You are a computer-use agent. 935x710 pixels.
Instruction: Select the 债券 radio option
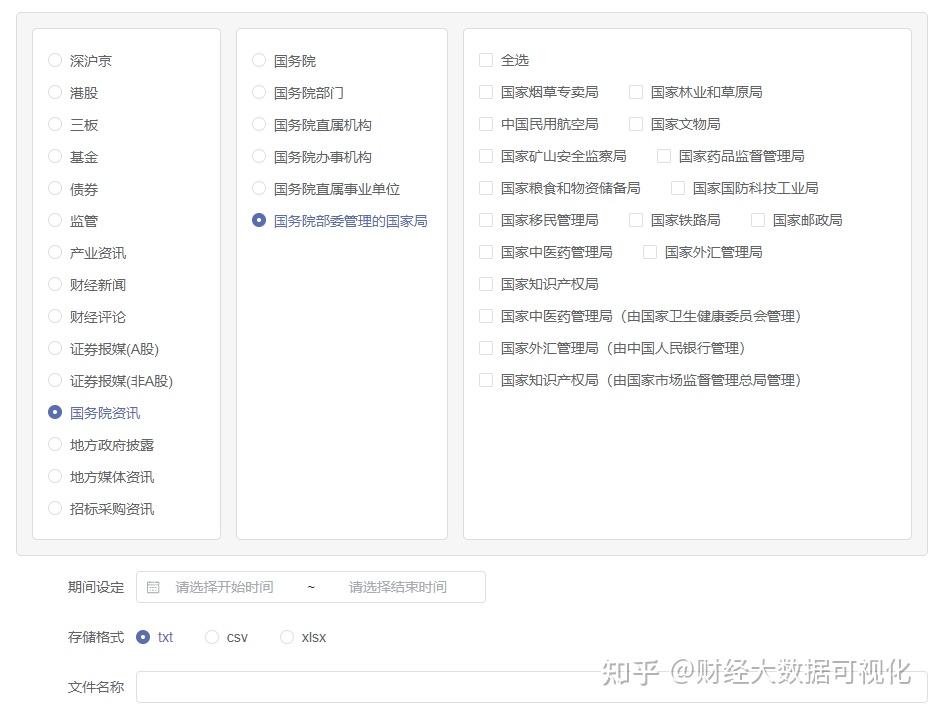coord(55,189)
